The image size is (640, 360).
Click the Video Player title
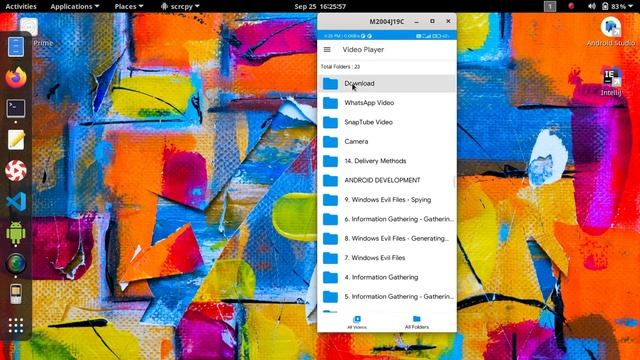click(363, 49)
